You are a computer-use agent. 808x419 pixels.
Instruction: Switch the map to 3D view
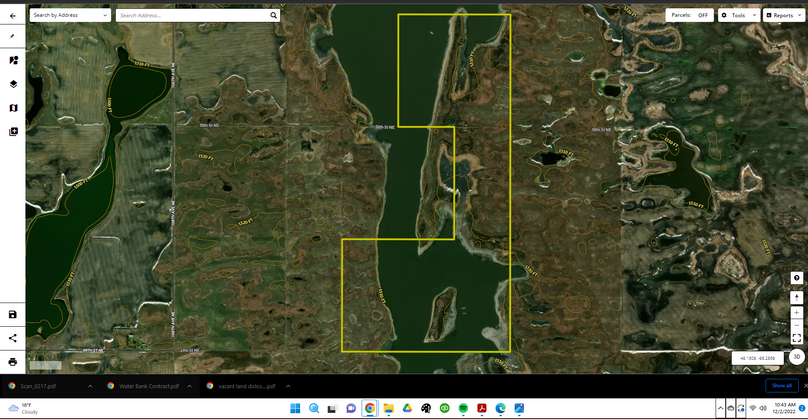point(797,357)
